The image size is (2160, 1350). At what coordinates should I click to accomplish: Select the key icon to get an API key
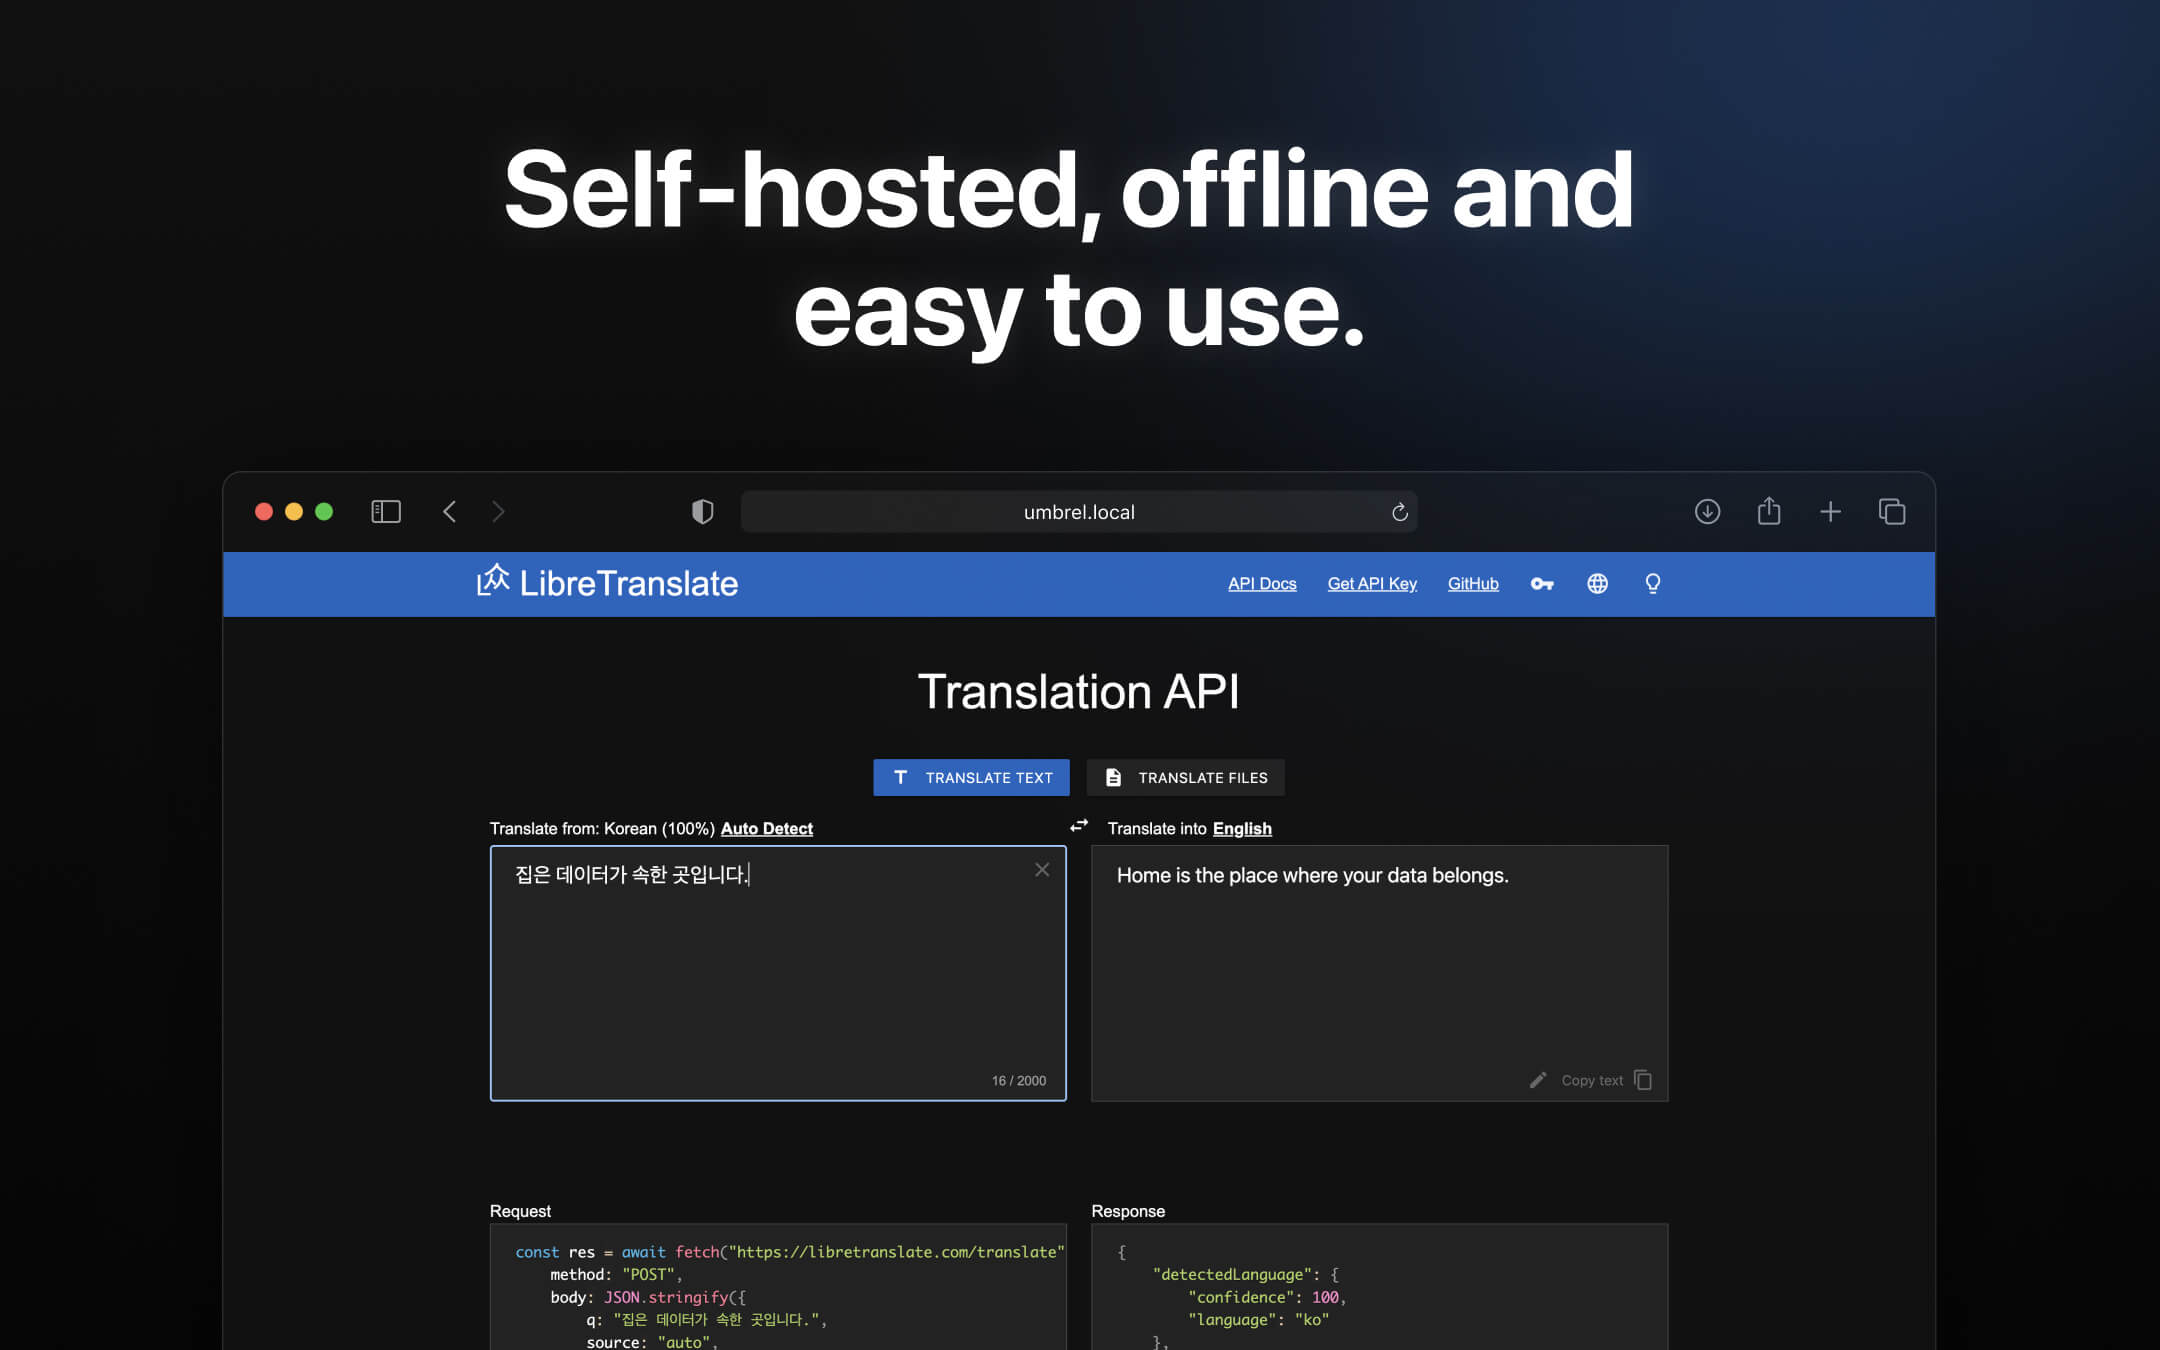1541,584
